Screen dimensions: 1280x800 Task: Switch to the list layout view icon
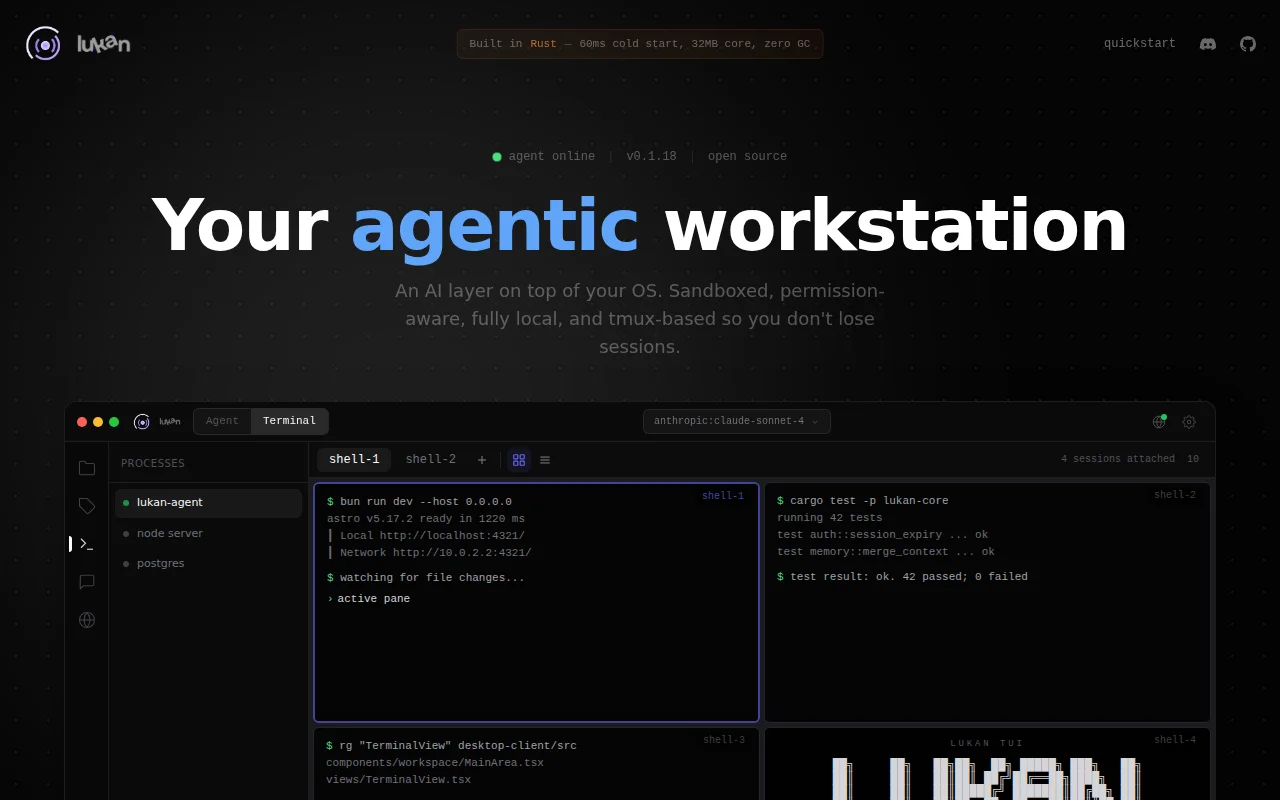545,460
